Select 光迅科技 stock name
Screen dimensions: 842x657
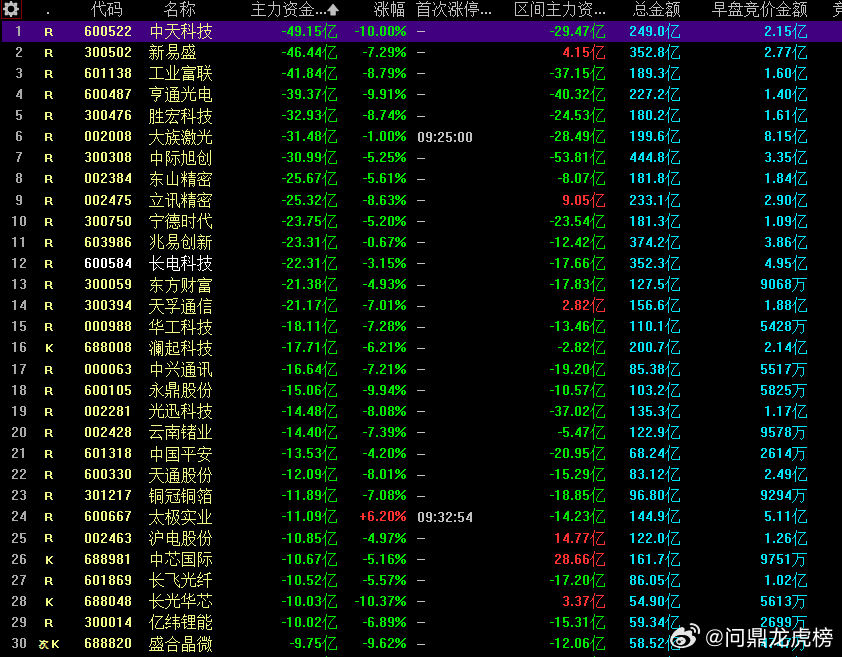(x=180, y=411)
